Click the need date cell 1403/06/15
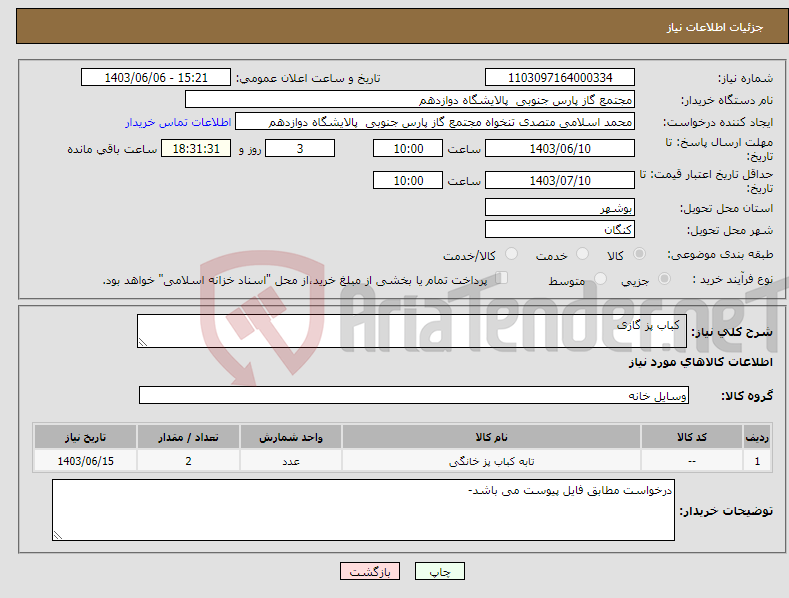 (x=86, y=461)
